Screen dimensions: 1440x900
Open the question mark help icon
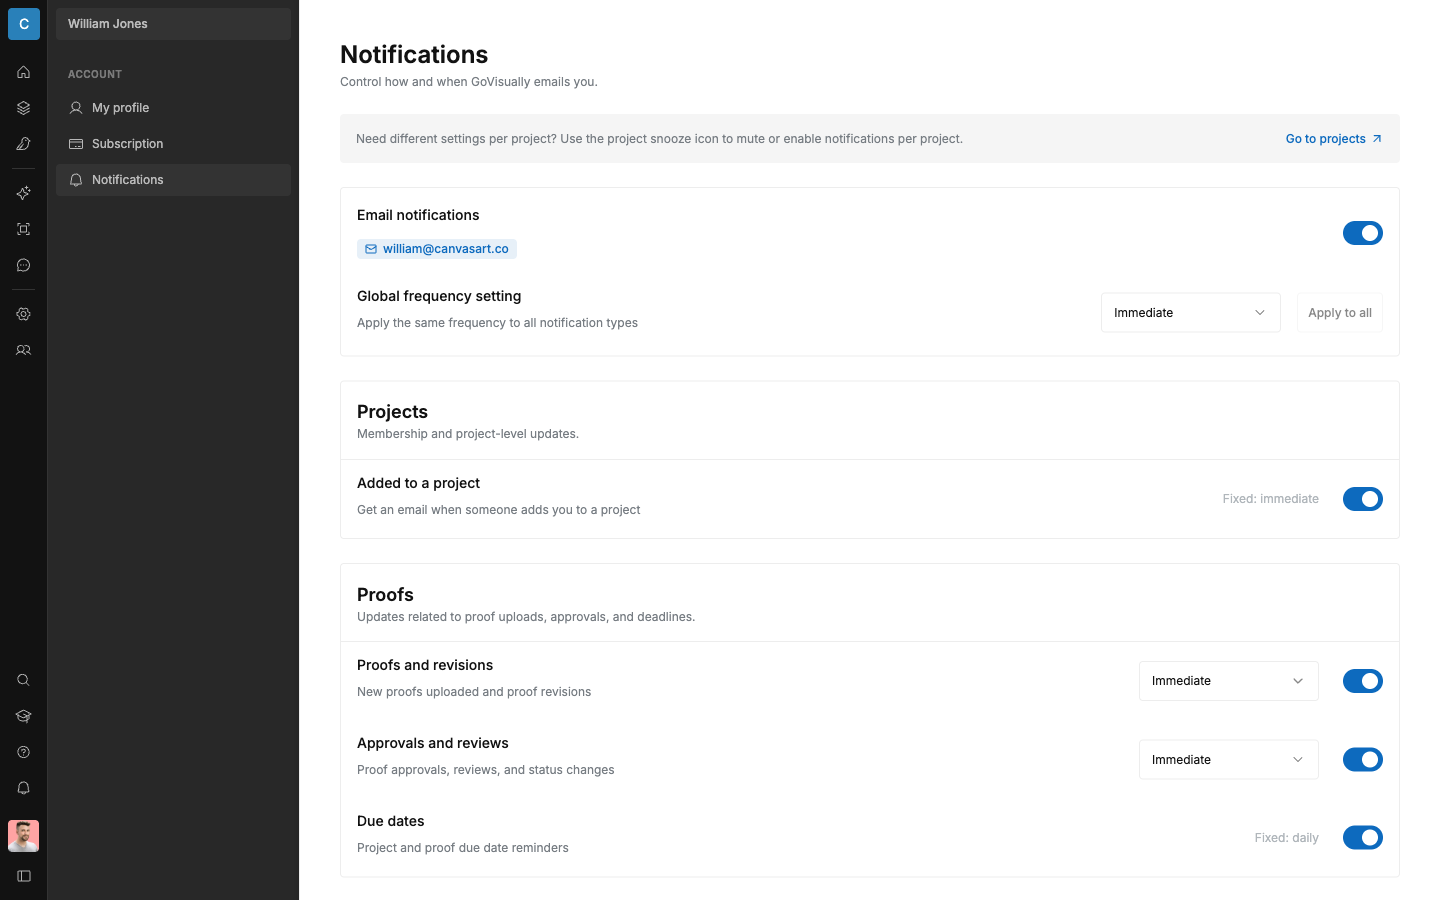[x=24, y=752]
